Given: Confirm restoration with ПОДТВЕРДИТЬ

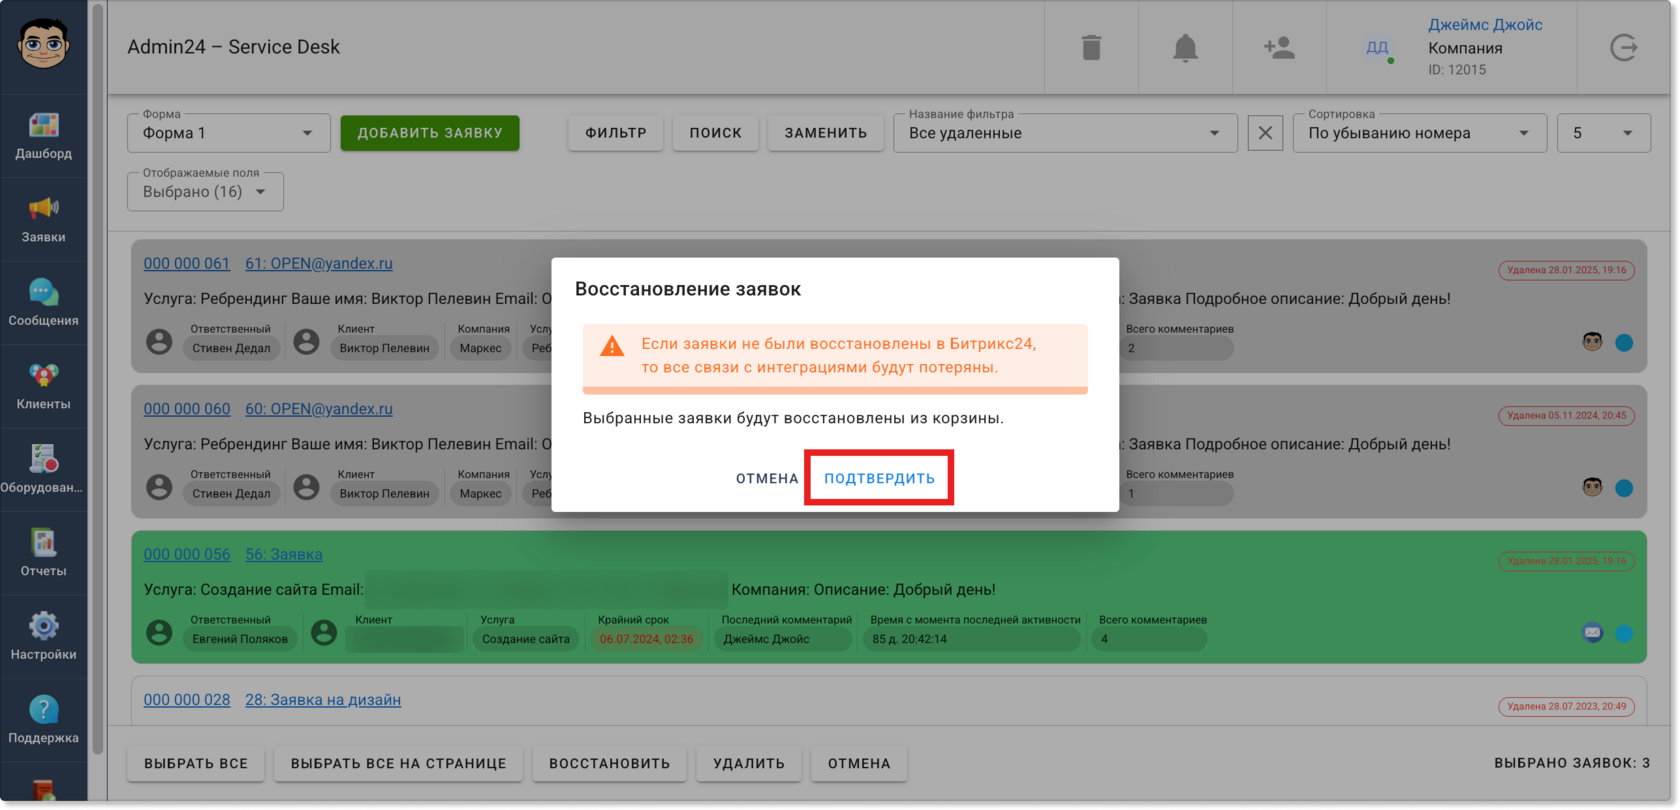Looking at the screenshot, I should 879,478.
